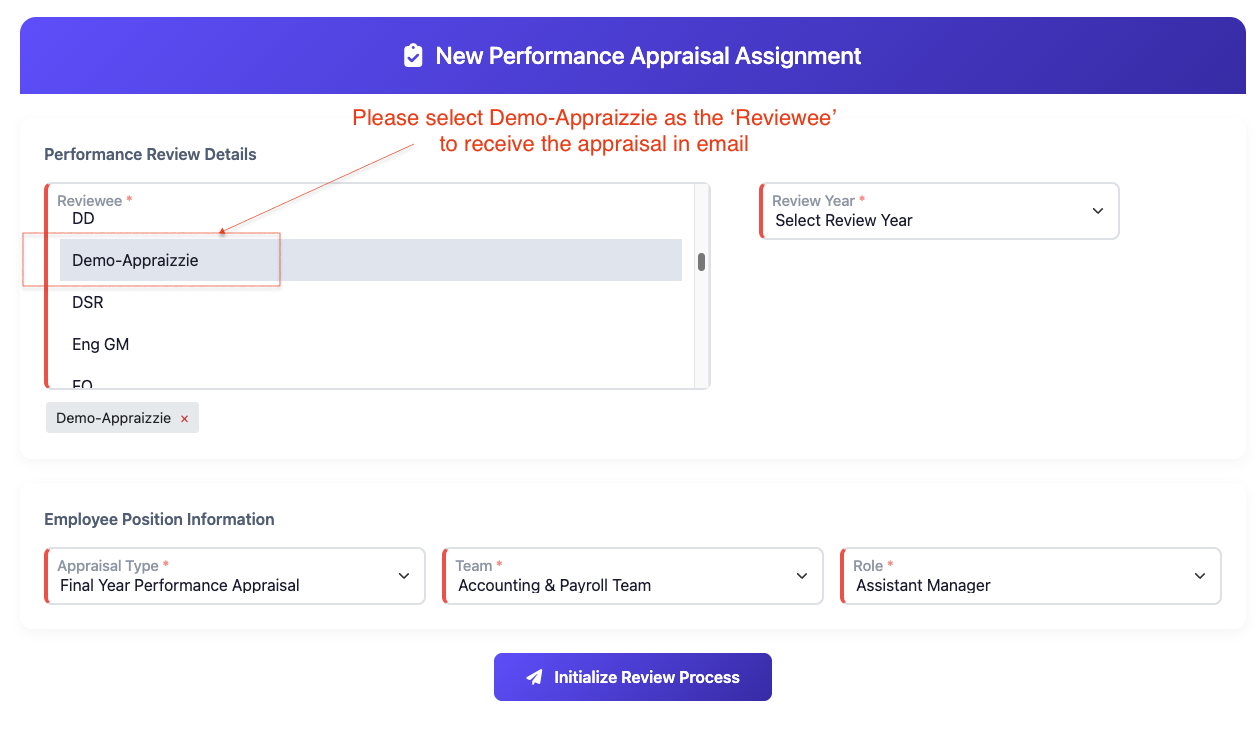
Task: Select Demo-Appraizzie in the Reviewee list
Action: click(135, 260)
